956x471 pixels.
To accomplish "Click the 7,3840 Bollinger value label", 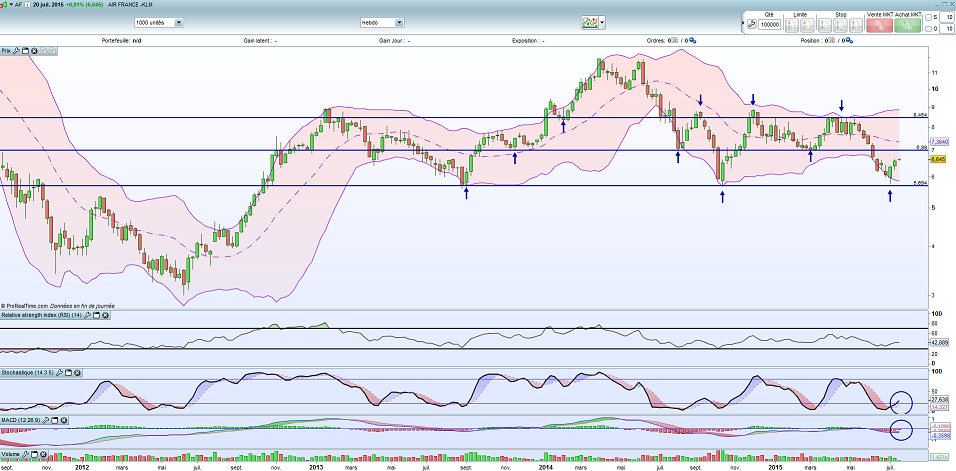I will click(940, 141).
